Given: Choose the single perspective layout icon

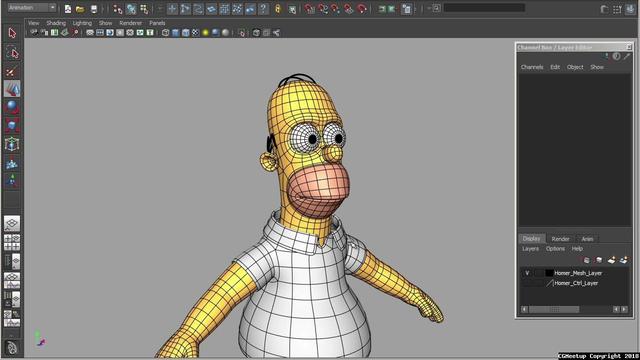Looking at the screenshot, I should click(x=12, y=224).
